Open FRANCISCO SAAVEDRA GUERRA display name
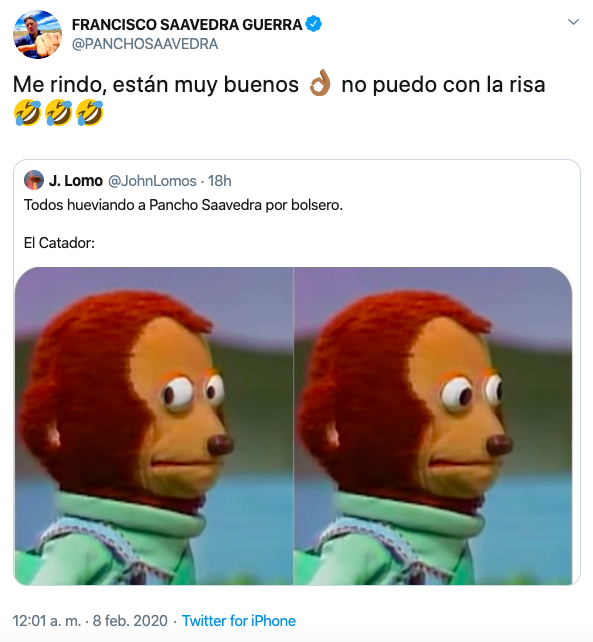593x642 pixels. coord(187,25)
